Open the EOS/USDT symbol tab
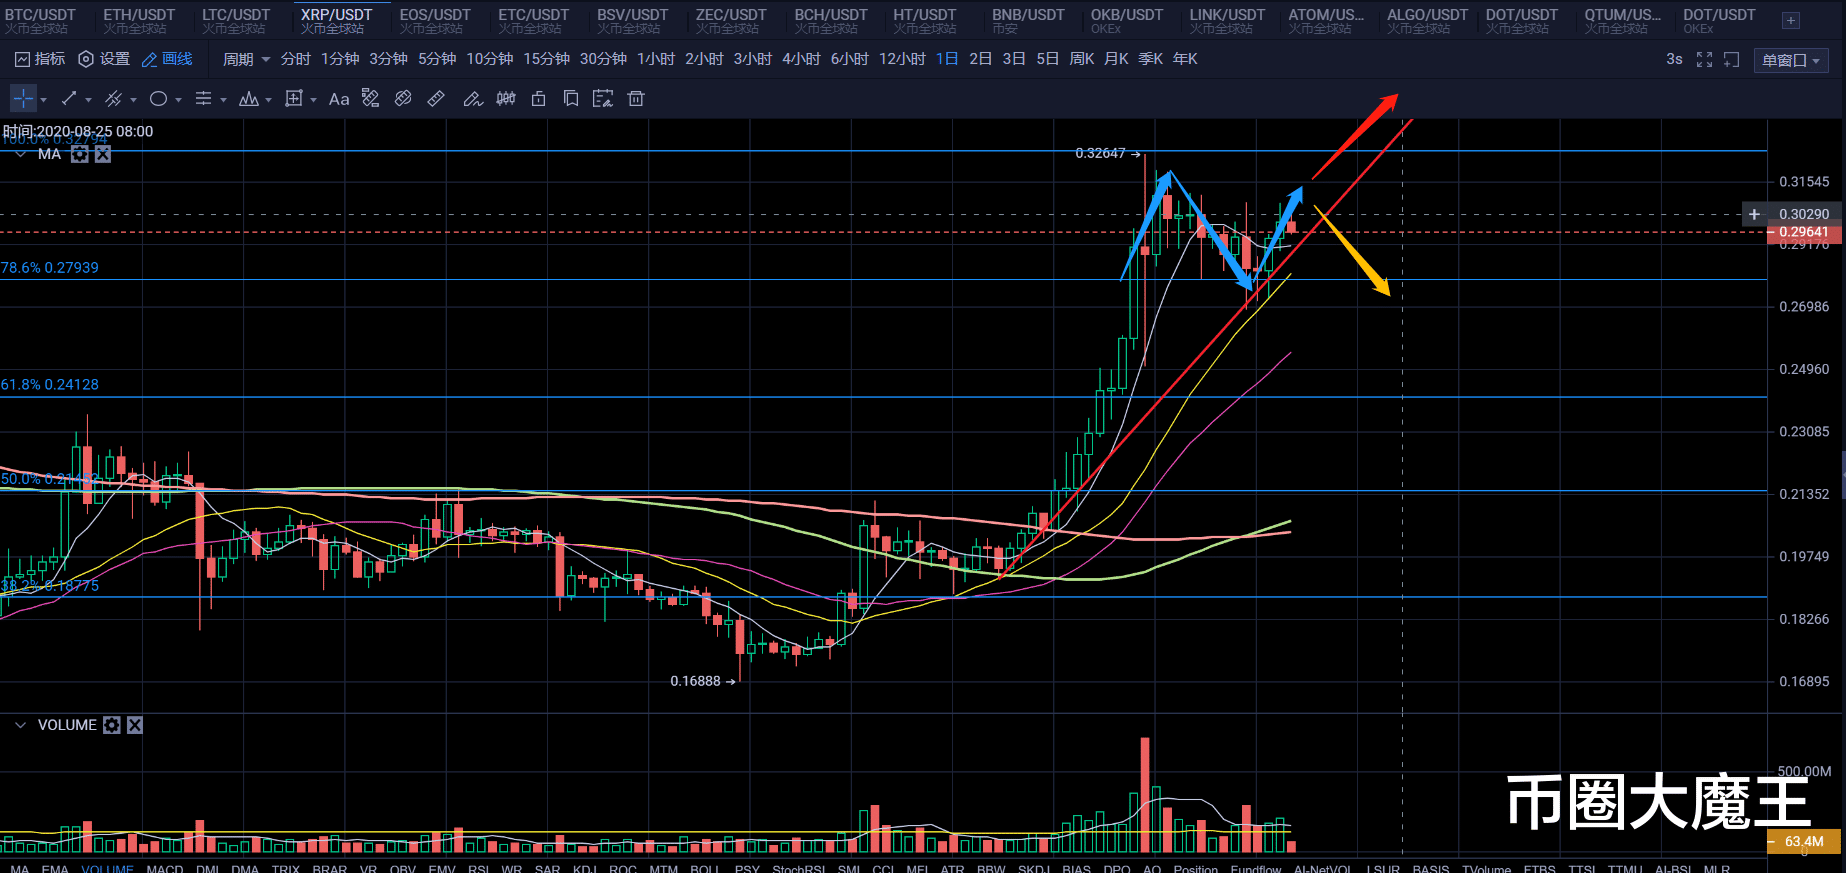Image resolution: width=1846 pixels, height=873 pixels. (x=435, y=20)
